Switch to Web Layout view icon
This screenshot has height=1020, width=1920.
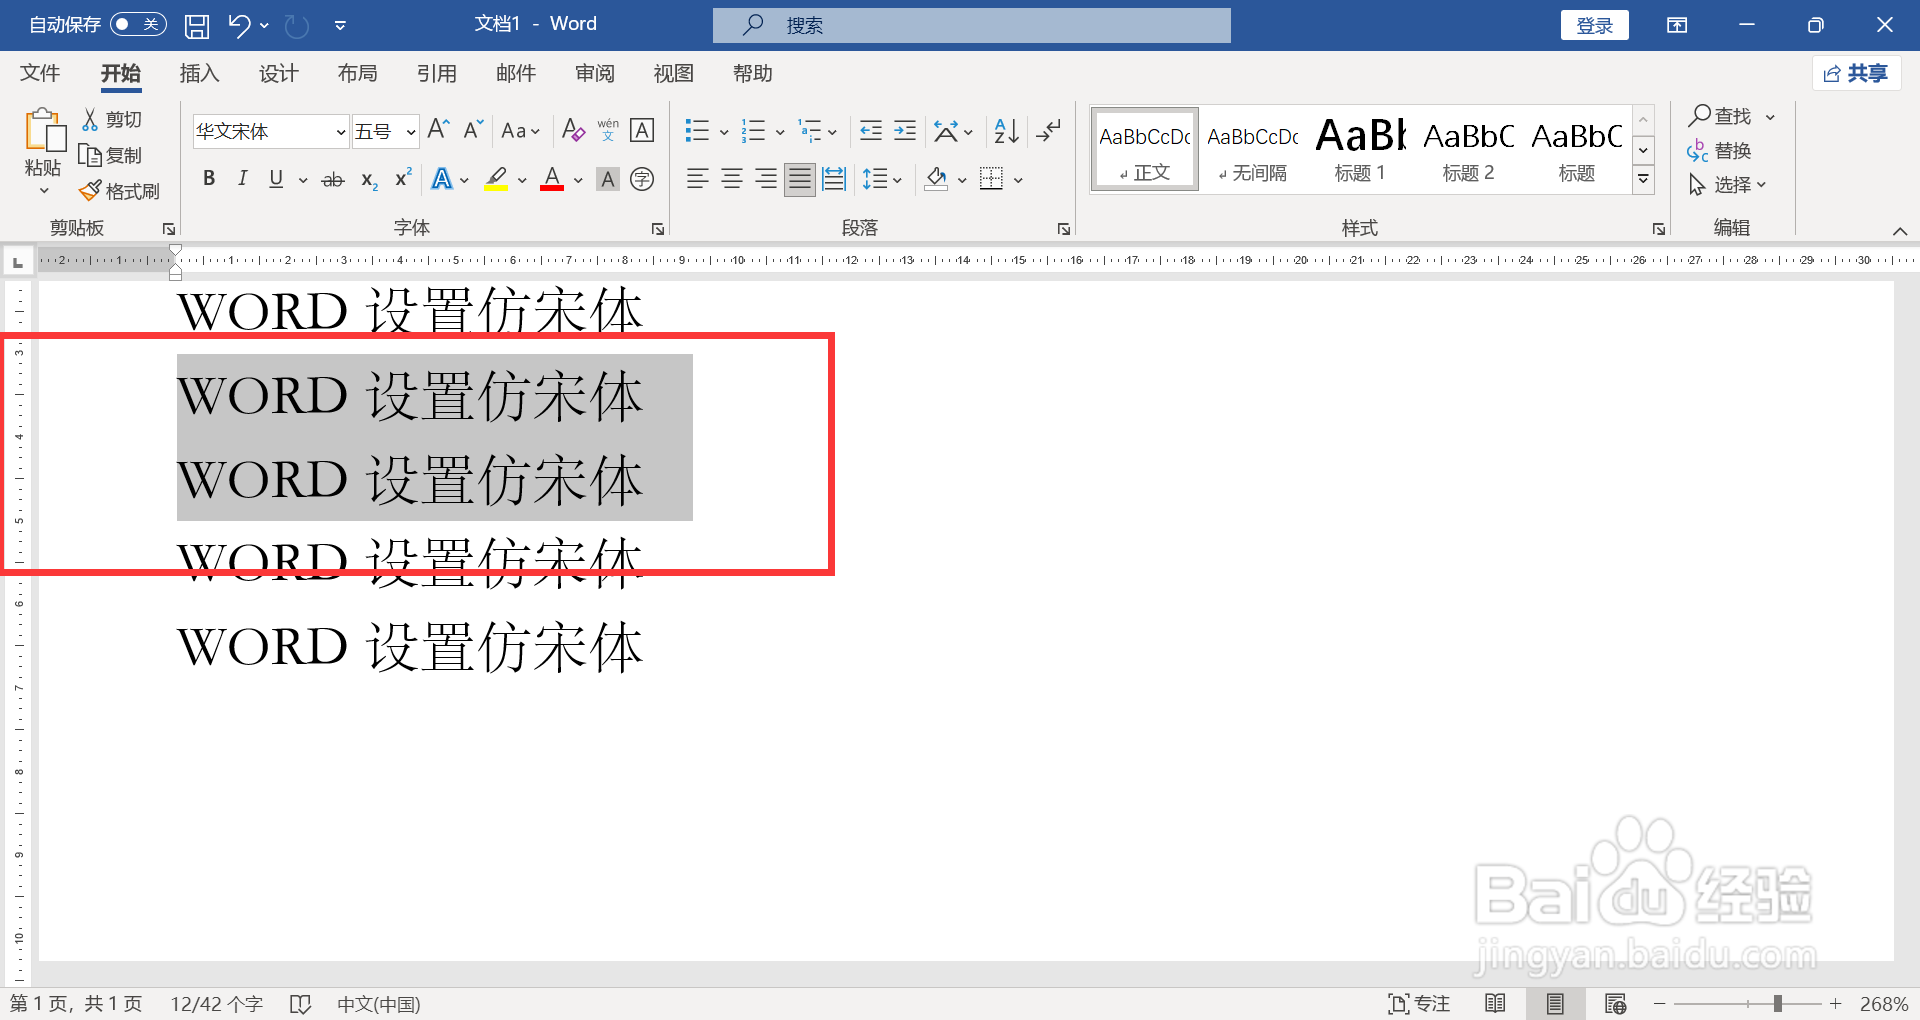1616,1003
